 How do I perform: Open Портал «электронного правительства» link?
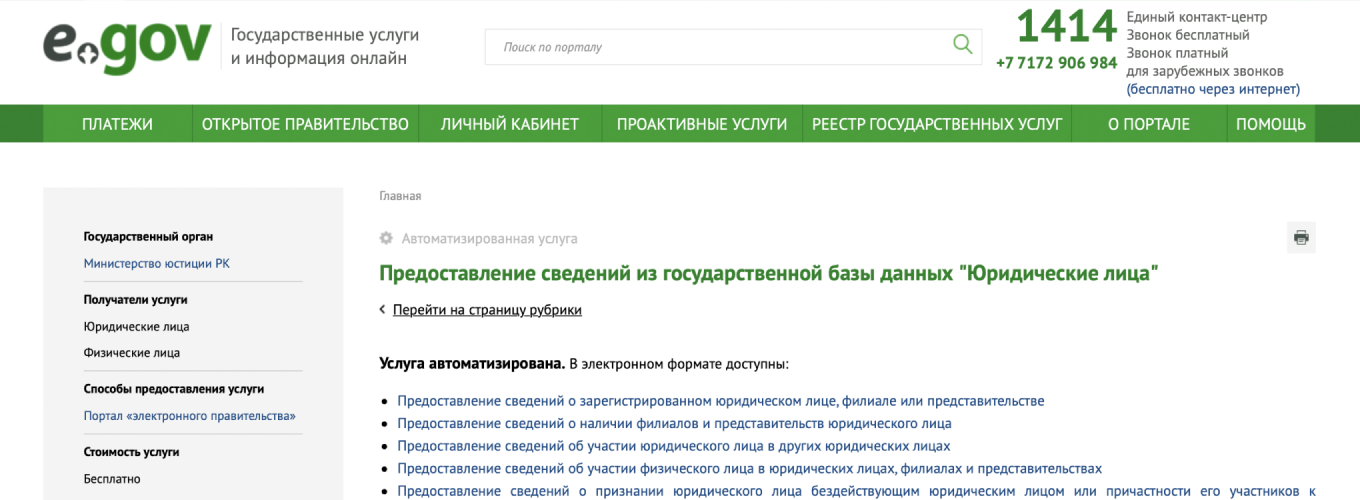tap(190, 416)
